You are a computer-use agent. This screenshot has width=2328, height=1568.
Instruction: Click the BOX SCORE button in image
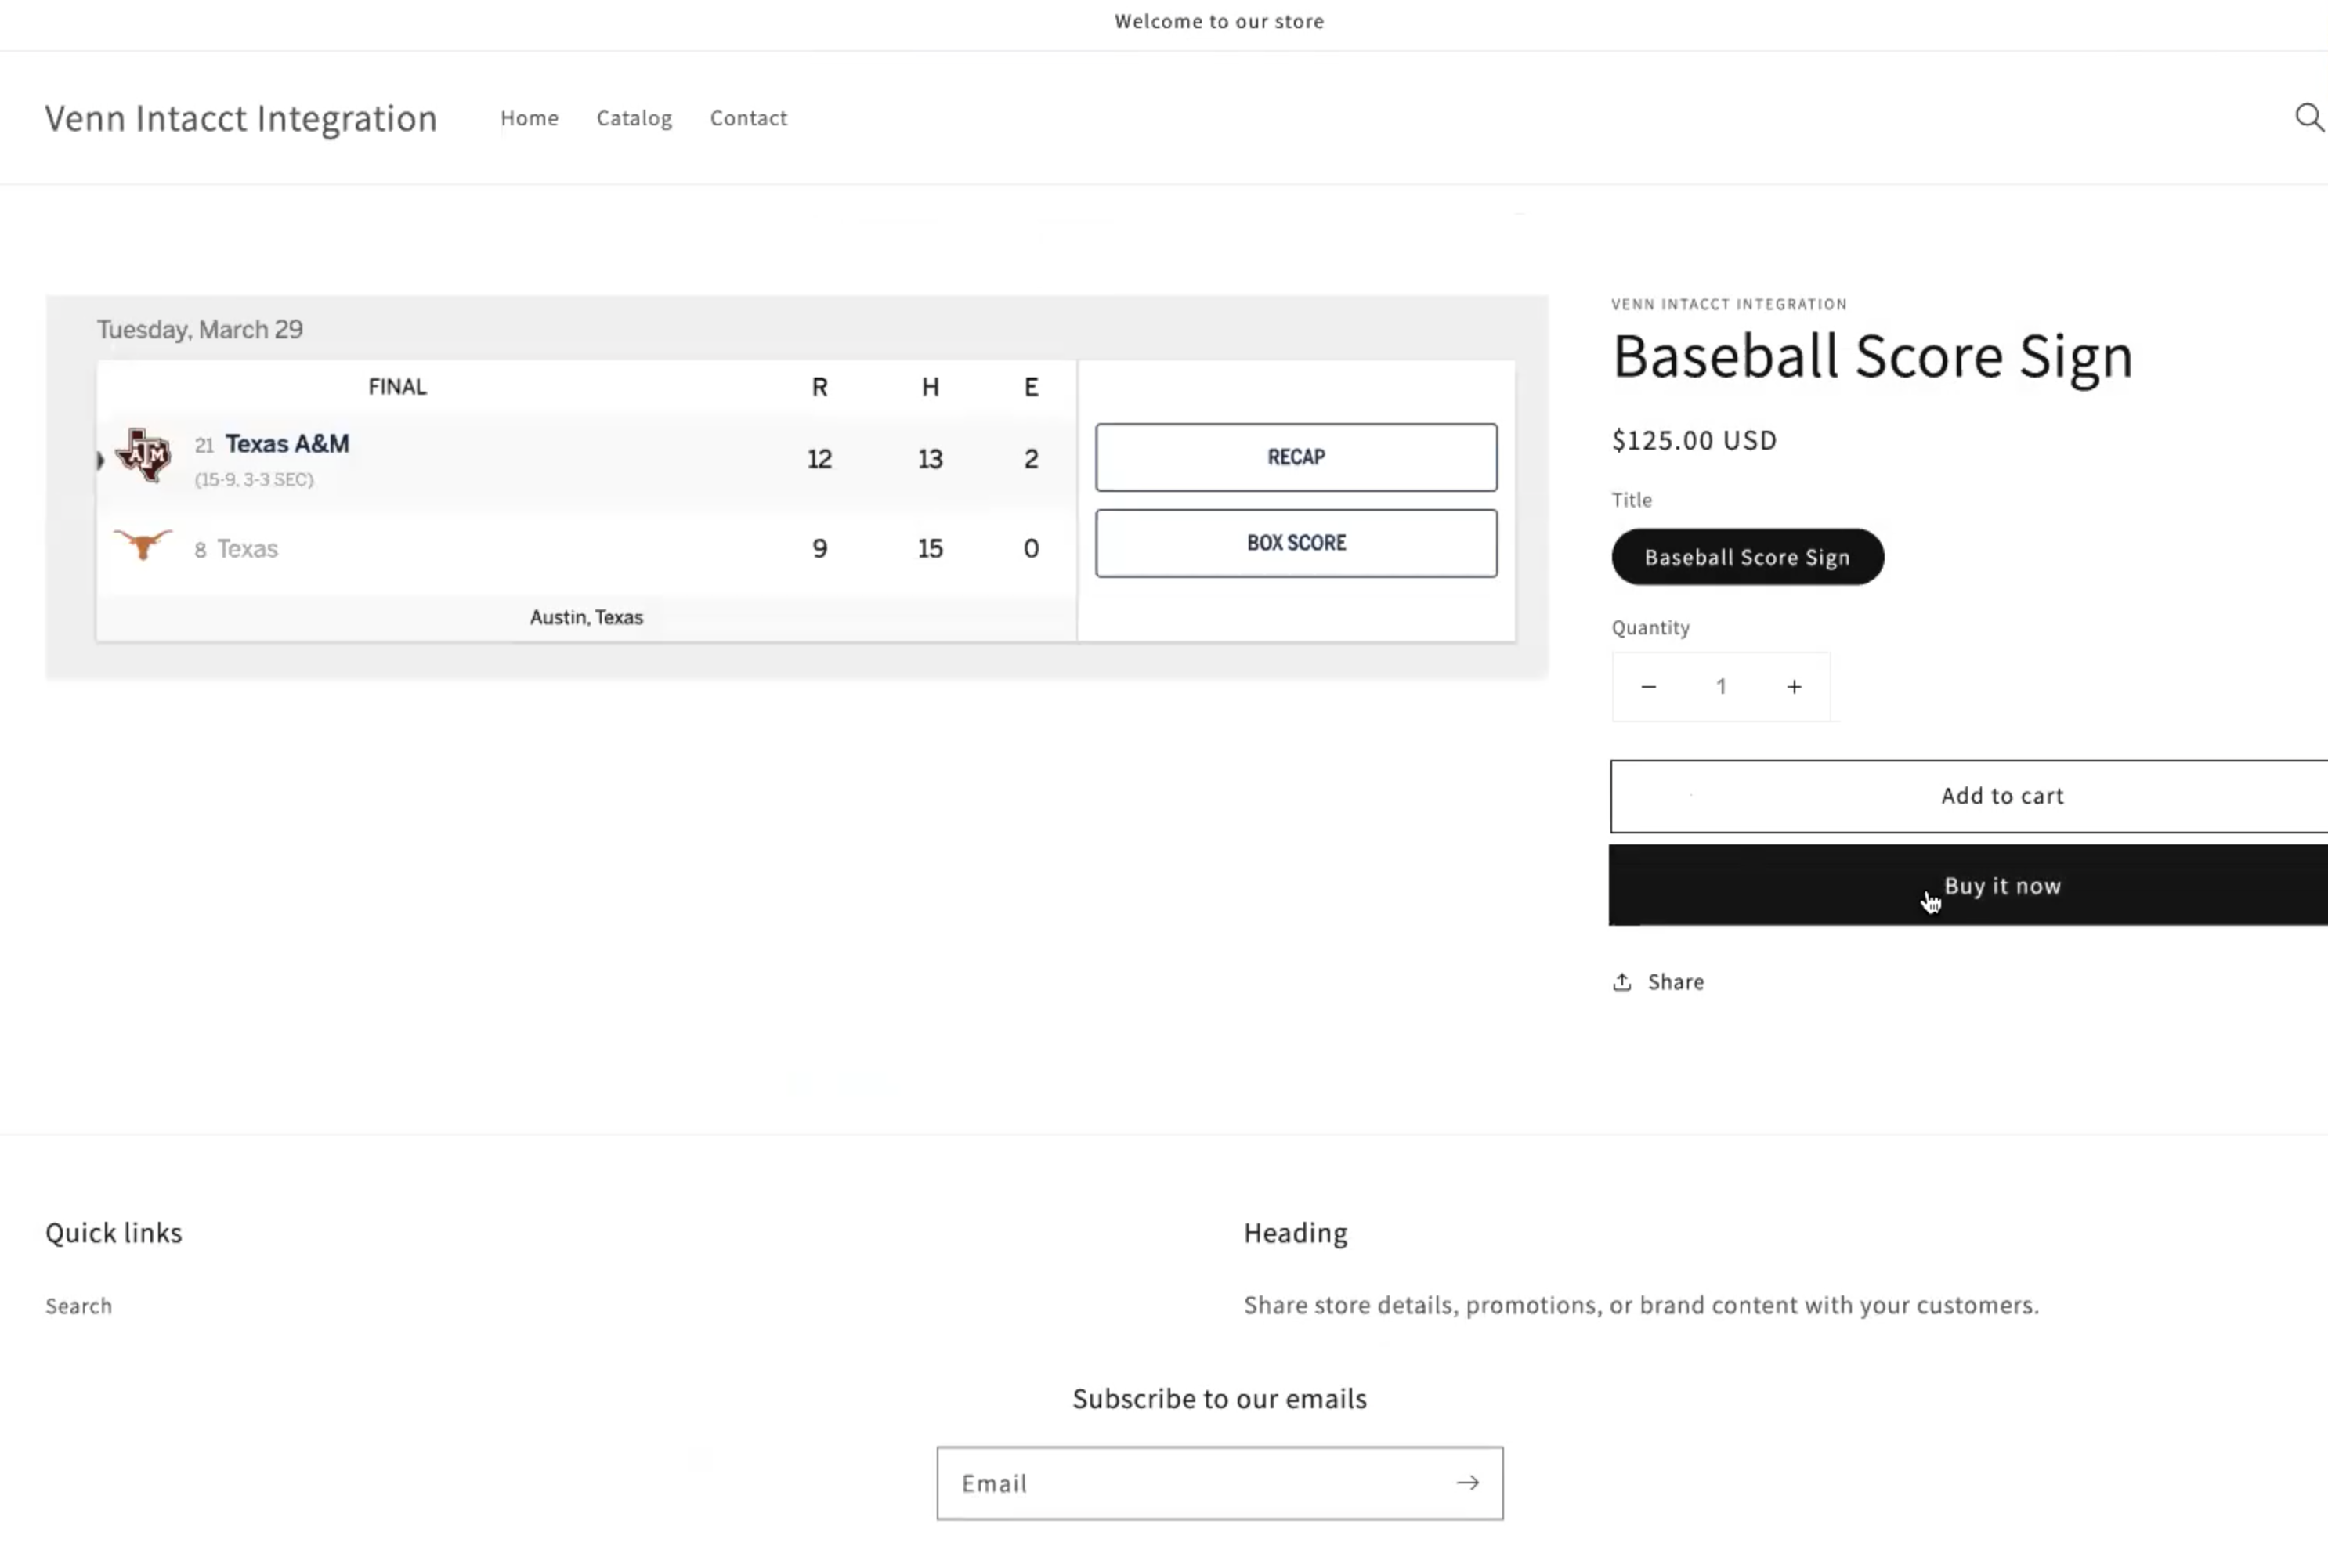point(1296,543)
